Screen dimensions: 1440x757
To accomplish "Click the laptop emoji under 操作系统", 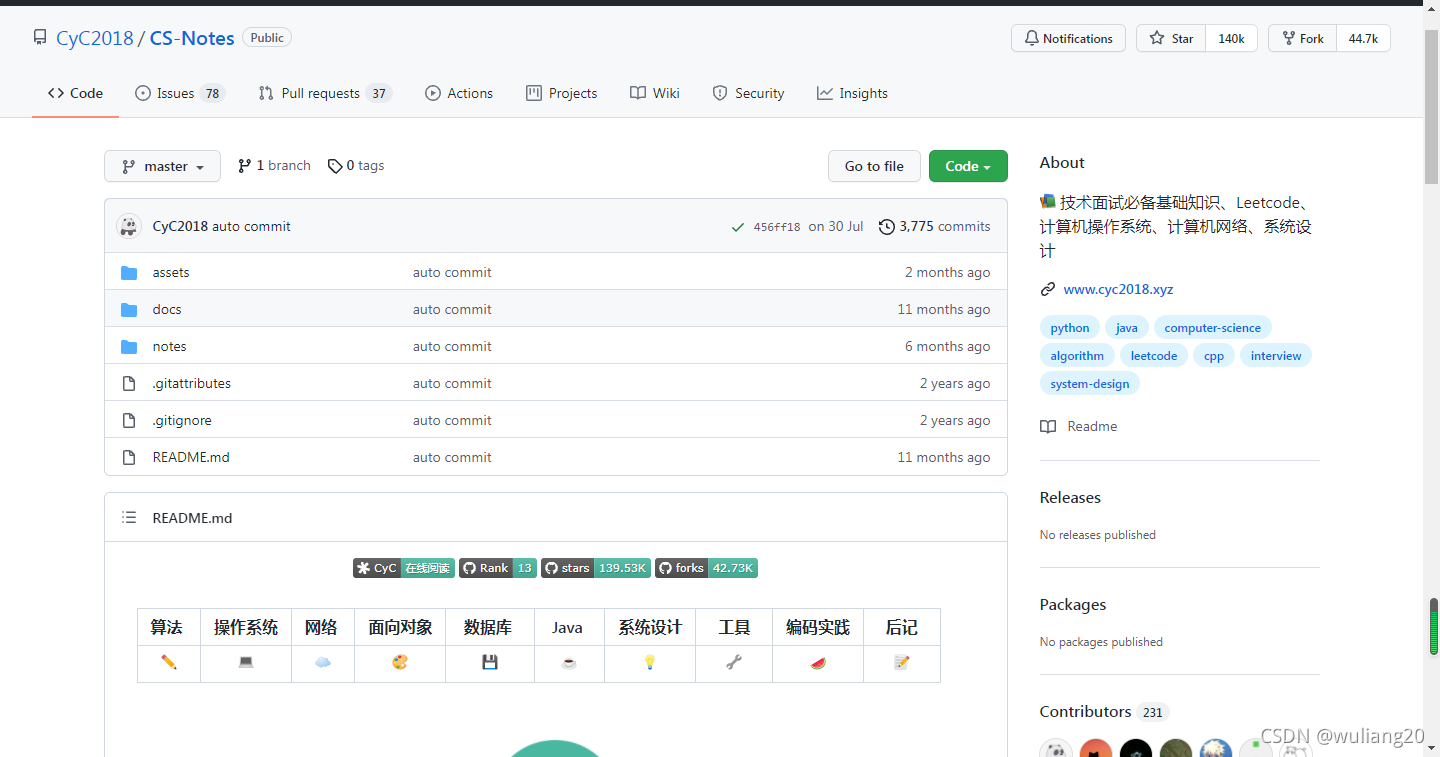I will point(246,662).
